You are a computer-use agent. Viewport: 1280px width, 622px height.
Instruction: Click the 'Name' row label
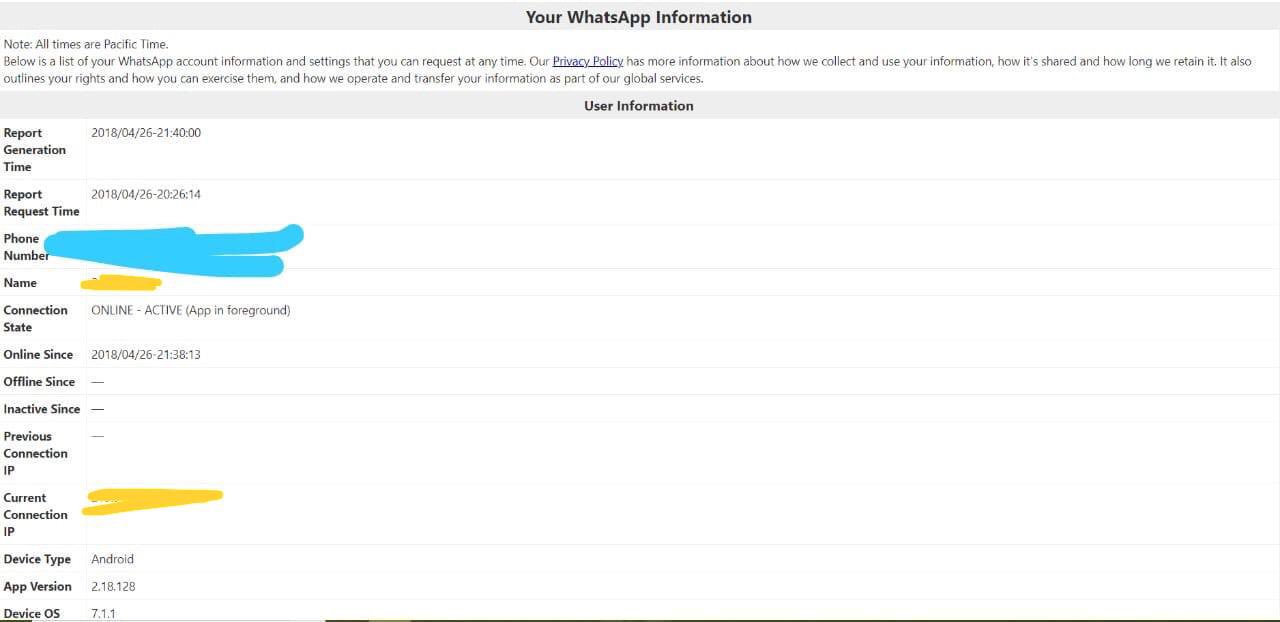[x=20, y=283]
